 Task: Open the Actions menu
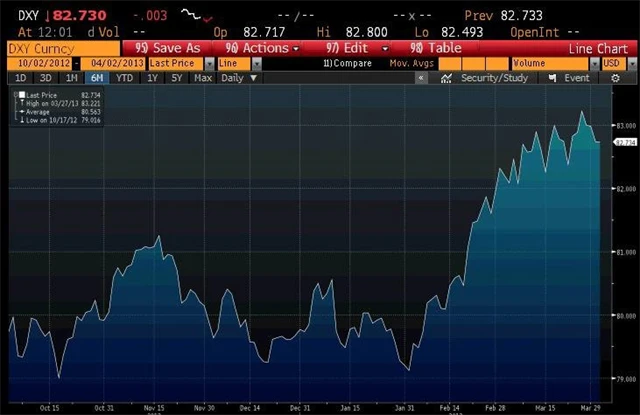pos(262,48)
